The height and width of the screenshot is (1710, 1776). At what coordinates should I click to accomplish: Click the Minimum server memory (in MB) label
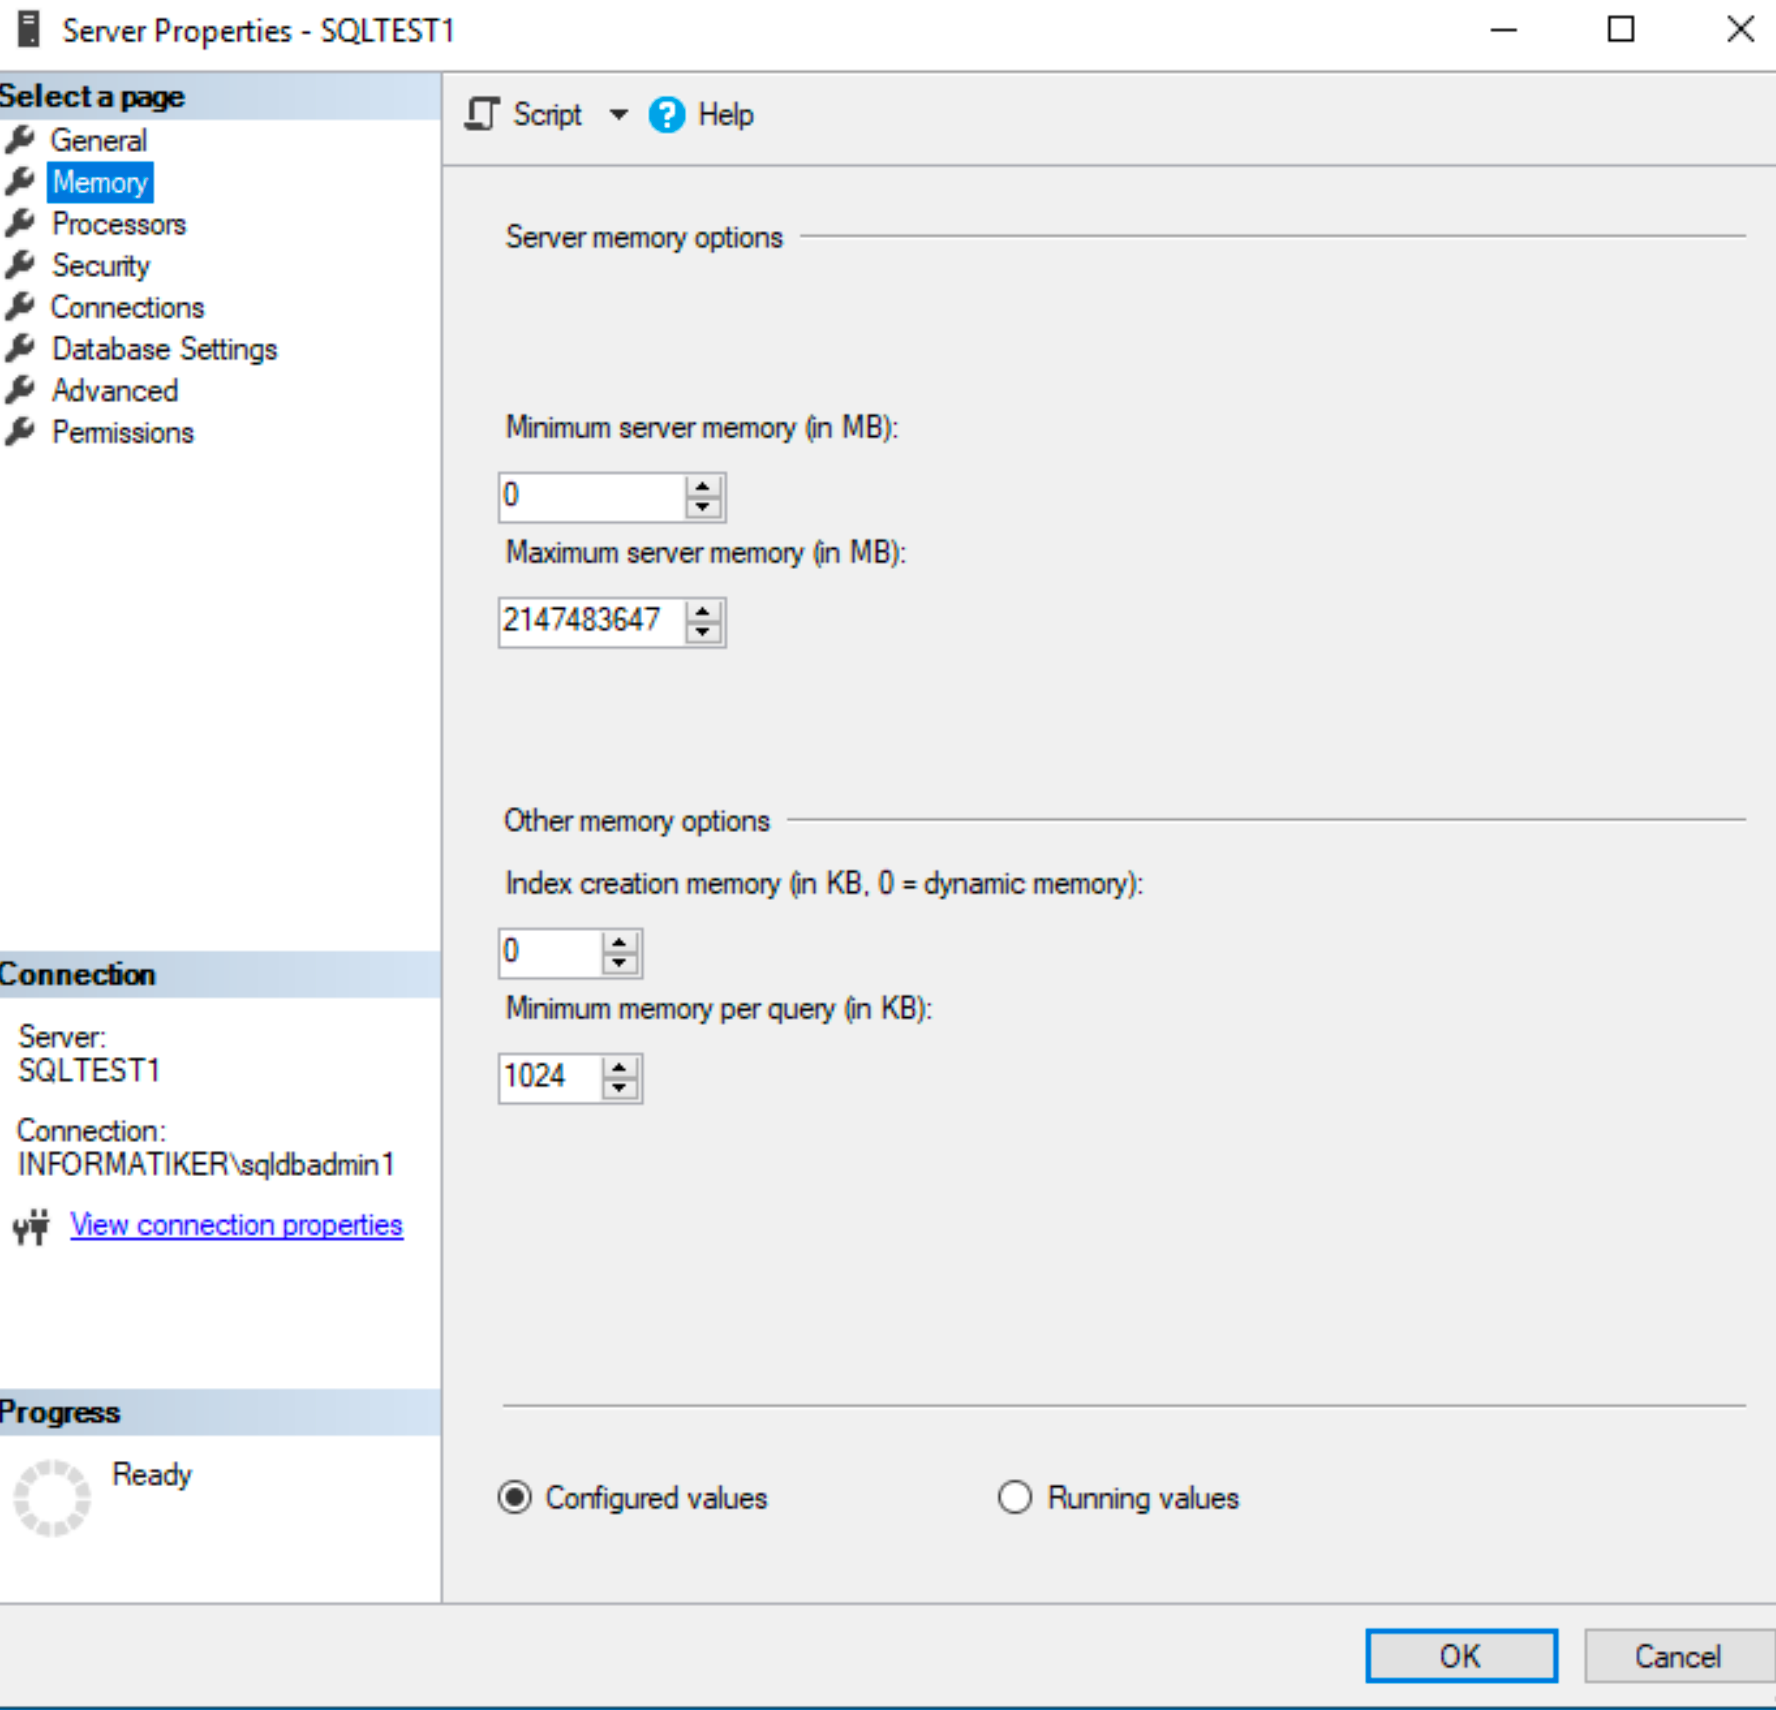(x=702, y=428)
